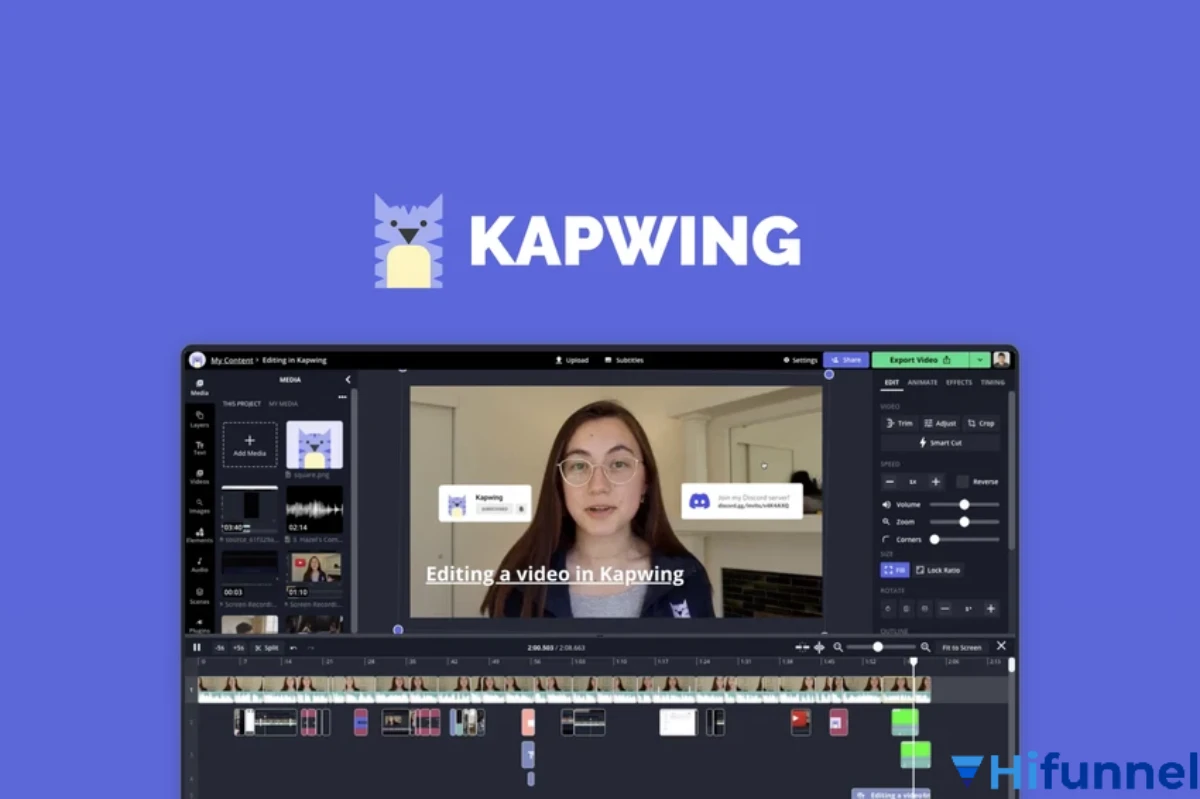
Task: Select the 02:14 audio waveform thumbnail
Action: 315,510
